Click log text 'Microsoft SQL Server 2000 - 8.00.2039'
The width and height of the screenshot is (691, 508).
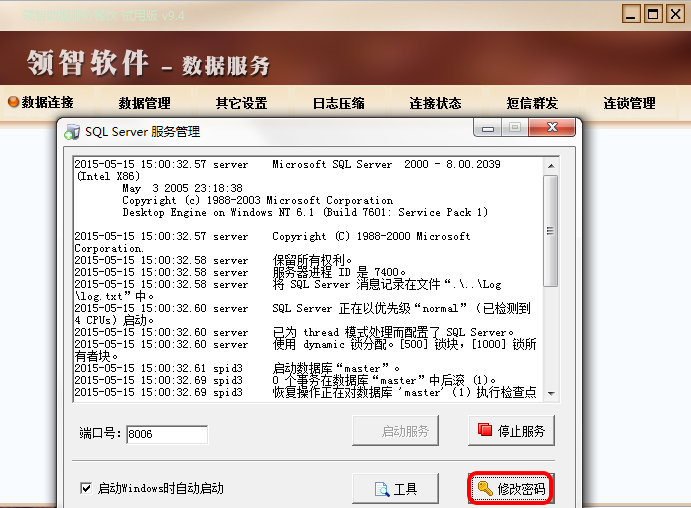(386, 164)
